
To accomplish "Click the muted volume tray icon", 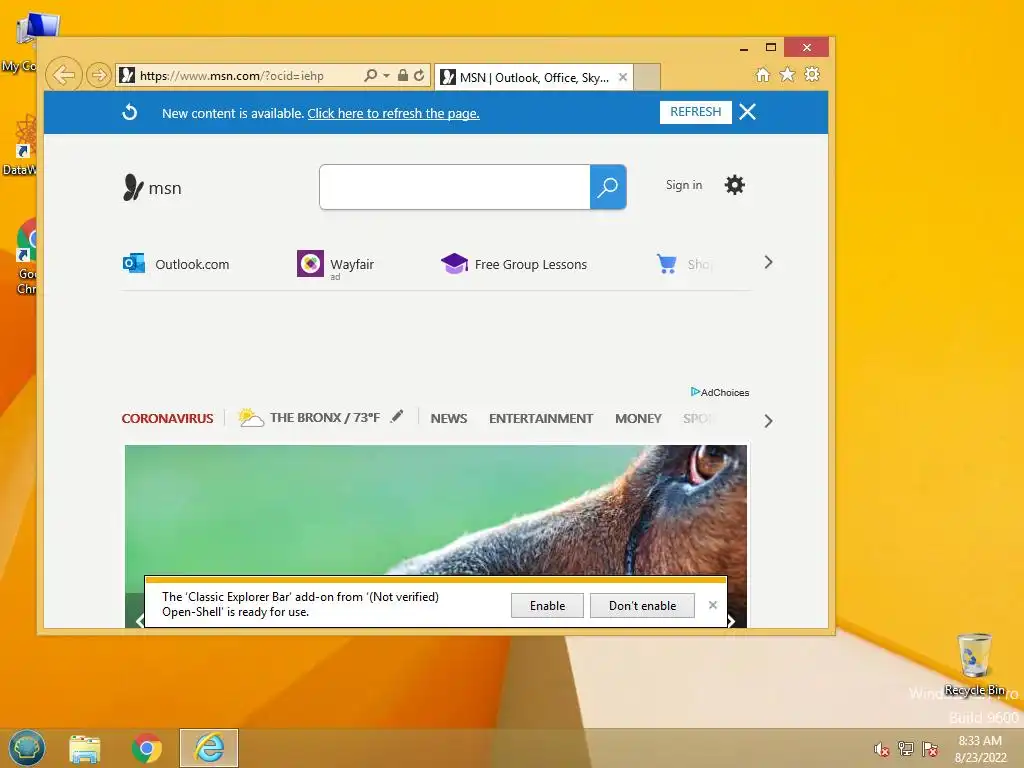I will pos(881,749).
